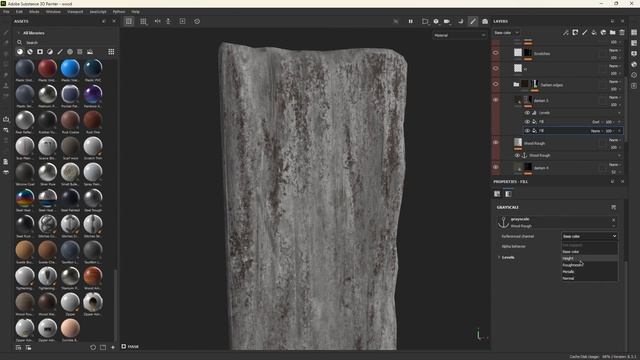This screenshot has height=360, width=640.
Task: Choose Normal in referenced channel list
Action: point(589,278)
